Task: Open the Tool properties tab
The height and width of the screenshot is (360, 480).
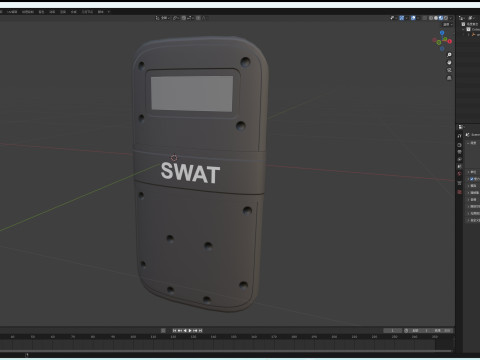Action: coord(459,136)
